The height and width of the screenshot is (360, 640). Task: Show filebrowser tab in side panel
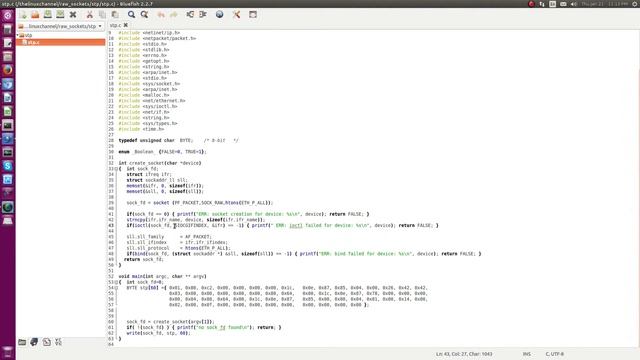pos(22,342)
